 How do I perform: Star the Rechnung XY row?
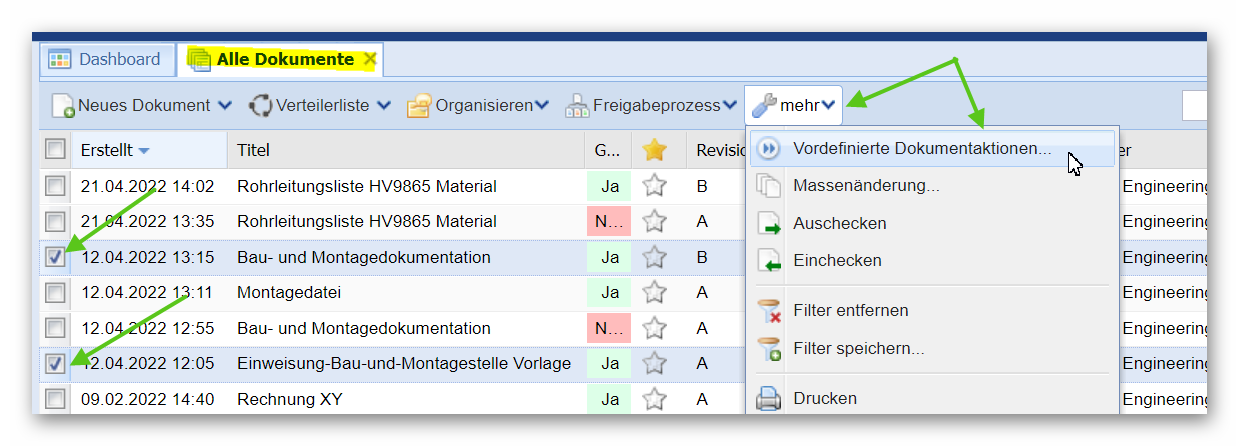655,398
